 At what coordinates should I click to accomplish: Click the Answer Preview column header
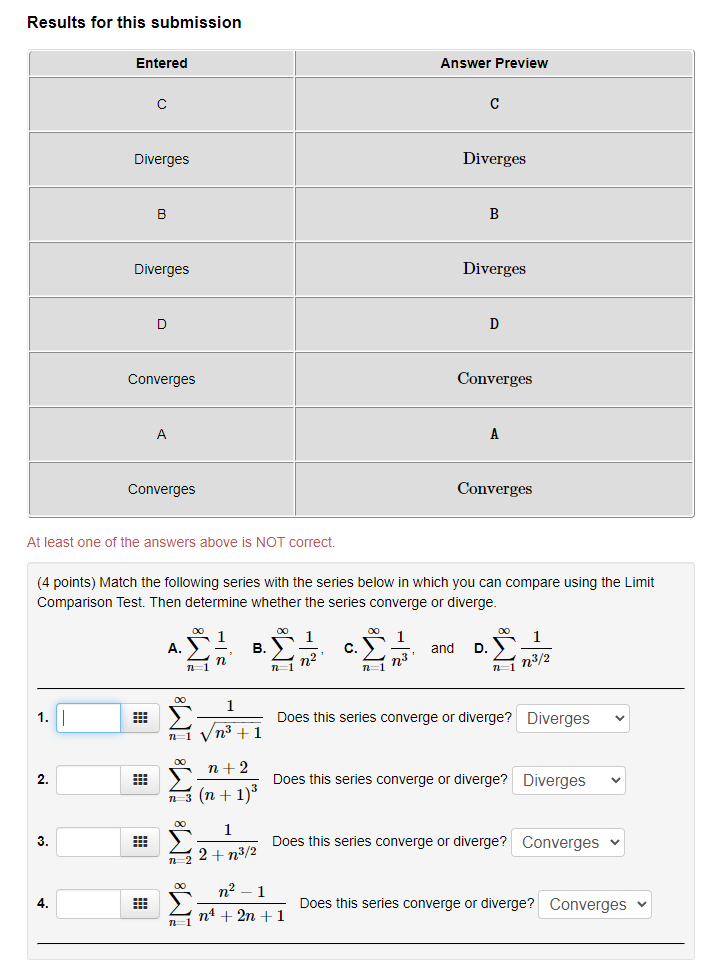click(494, 63)
